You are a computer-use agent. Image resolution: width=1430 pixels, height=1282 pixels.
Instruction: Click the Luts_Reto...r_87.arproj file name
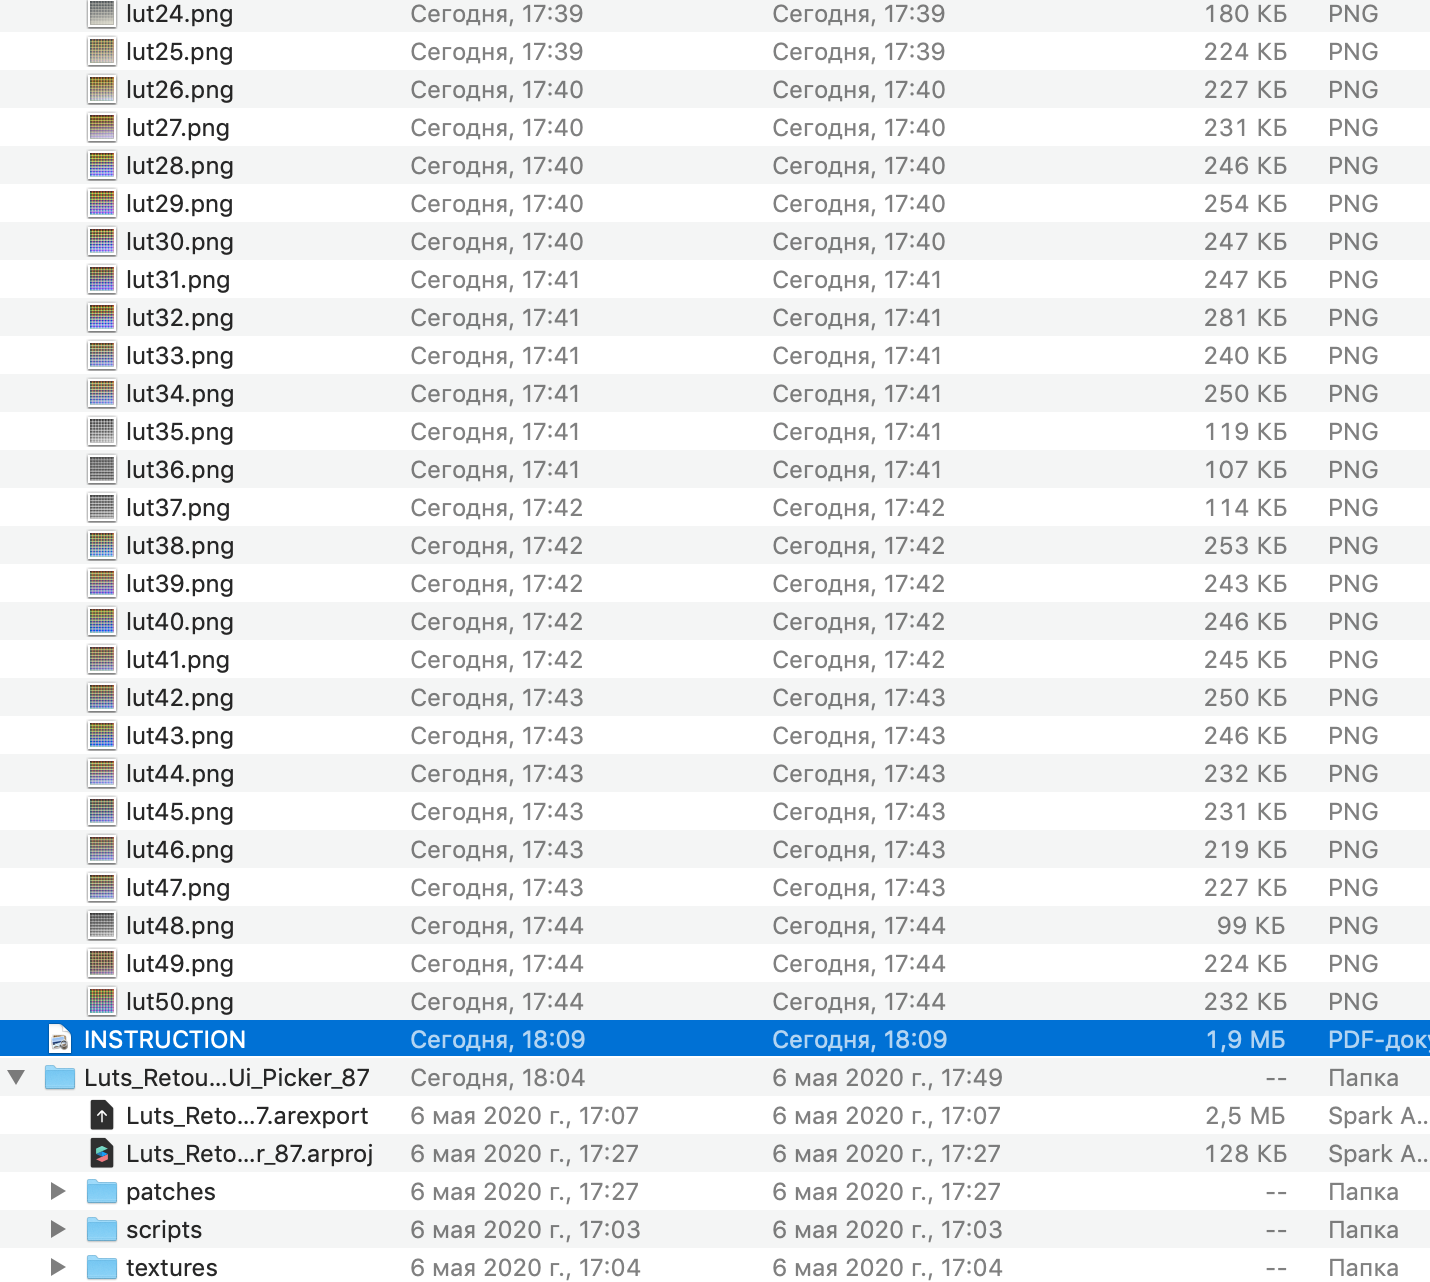pyautogui.click(x=250, y=1154)
